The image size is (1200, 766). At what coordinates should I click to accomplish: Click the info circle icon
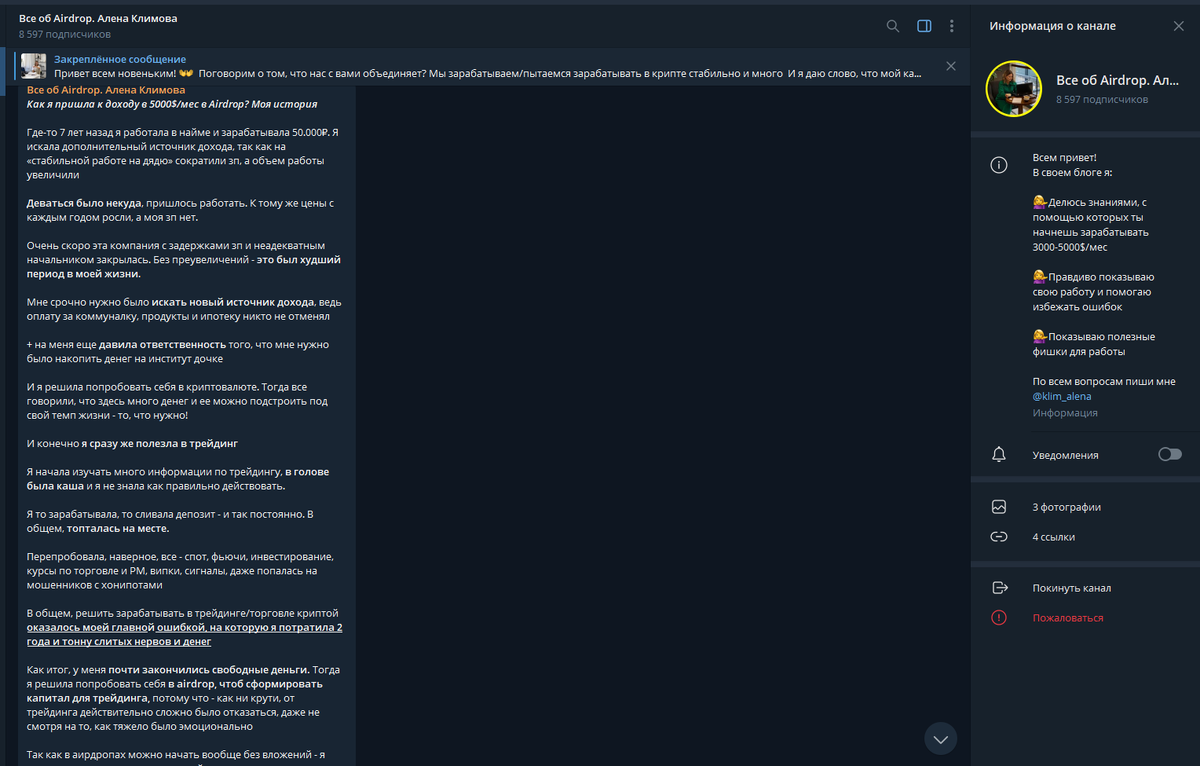(998, 166)
